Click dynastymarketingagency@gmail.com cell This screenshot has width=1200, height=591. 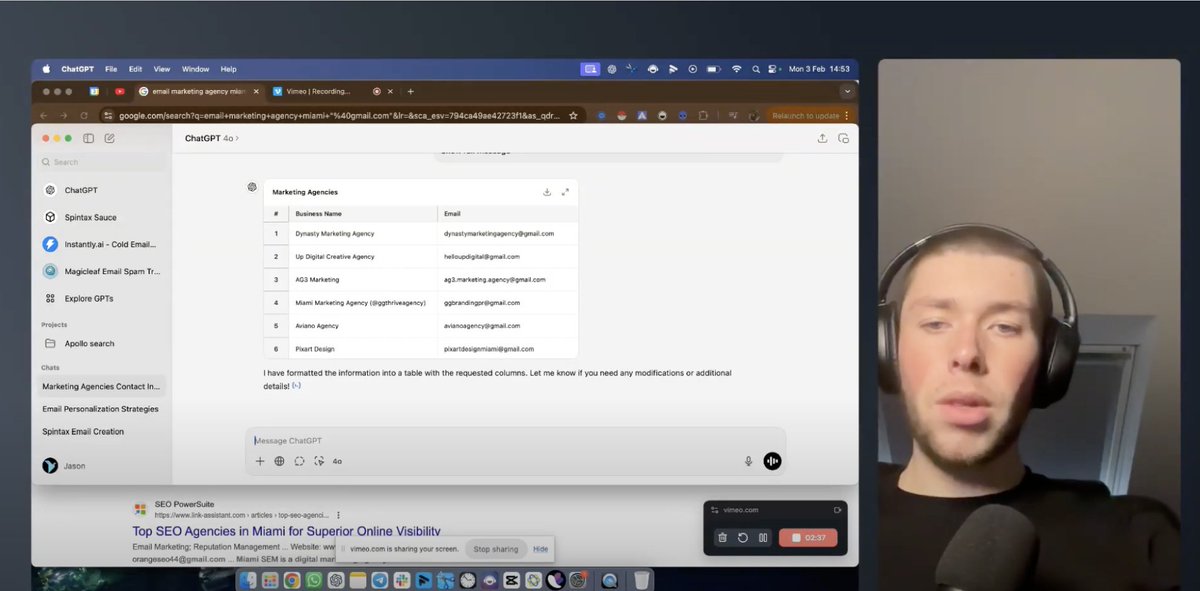tap(499, 233)
